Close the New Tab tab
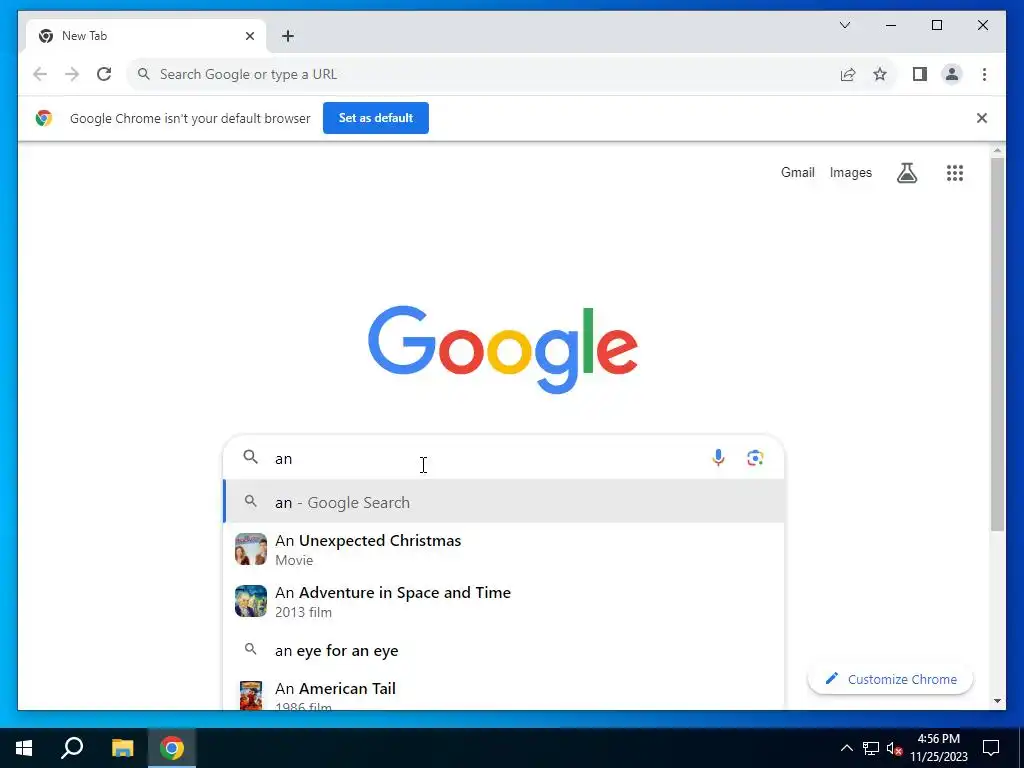Image resolution: width=1024 pixels, height=768 pixels. 249,36
